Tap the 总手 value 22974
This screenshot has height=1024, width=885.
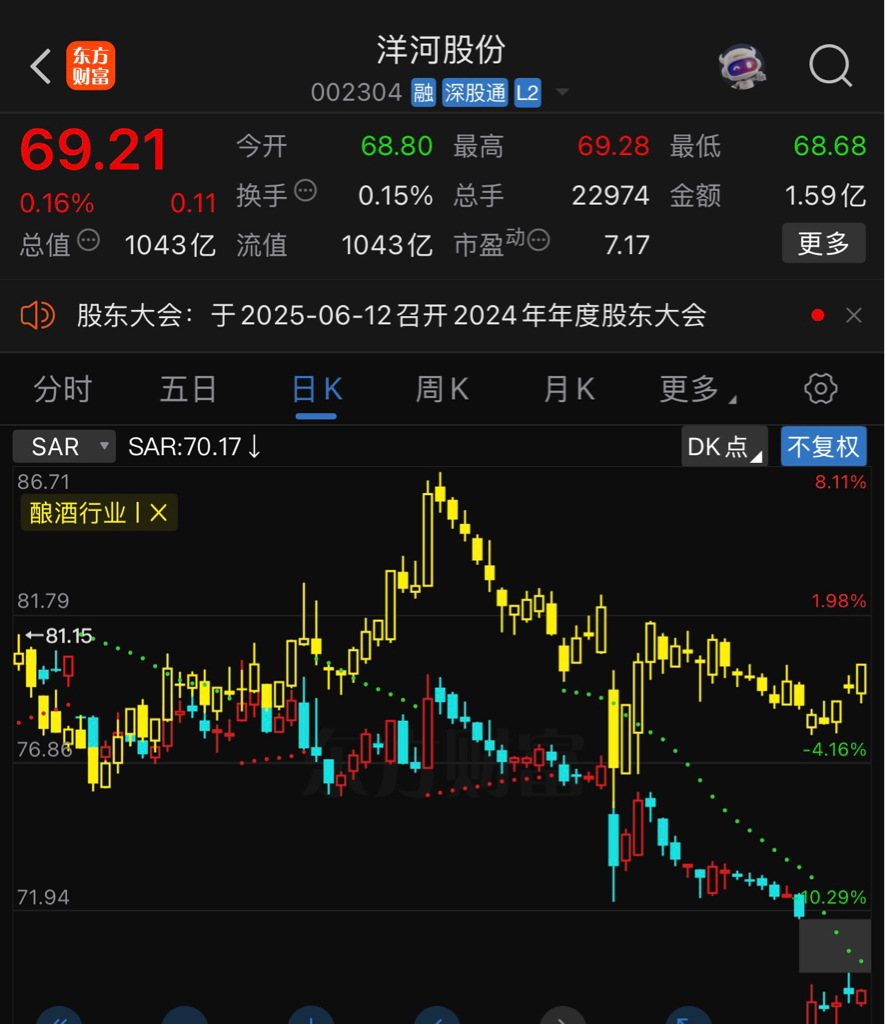click(611, 195)
